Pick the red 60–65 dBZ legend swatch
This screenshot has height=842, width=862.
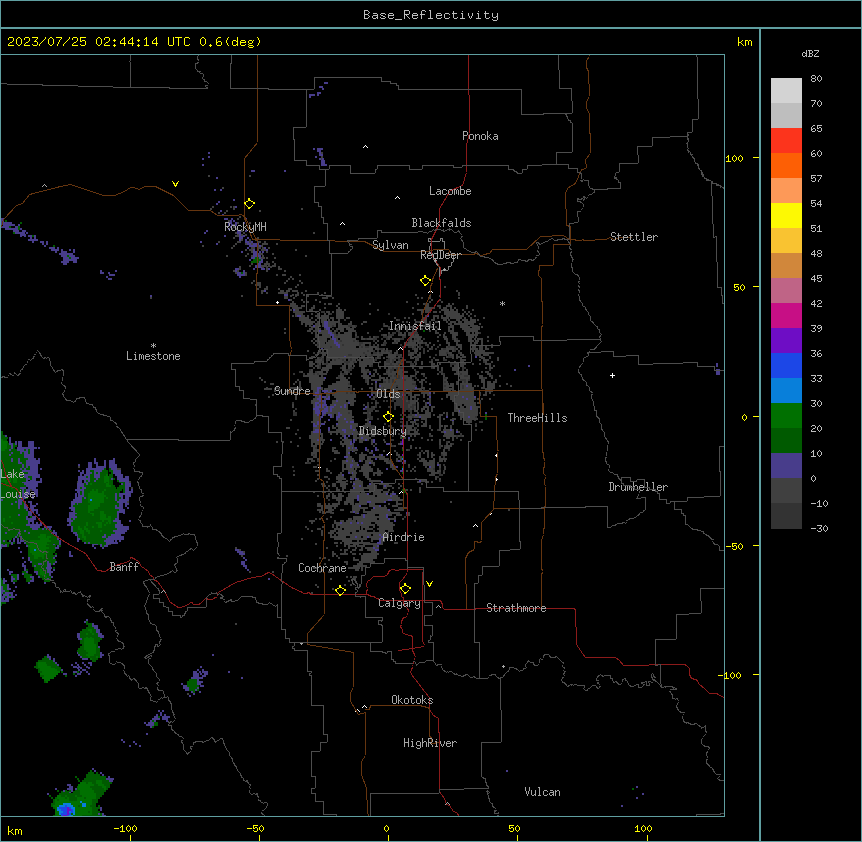786,140
